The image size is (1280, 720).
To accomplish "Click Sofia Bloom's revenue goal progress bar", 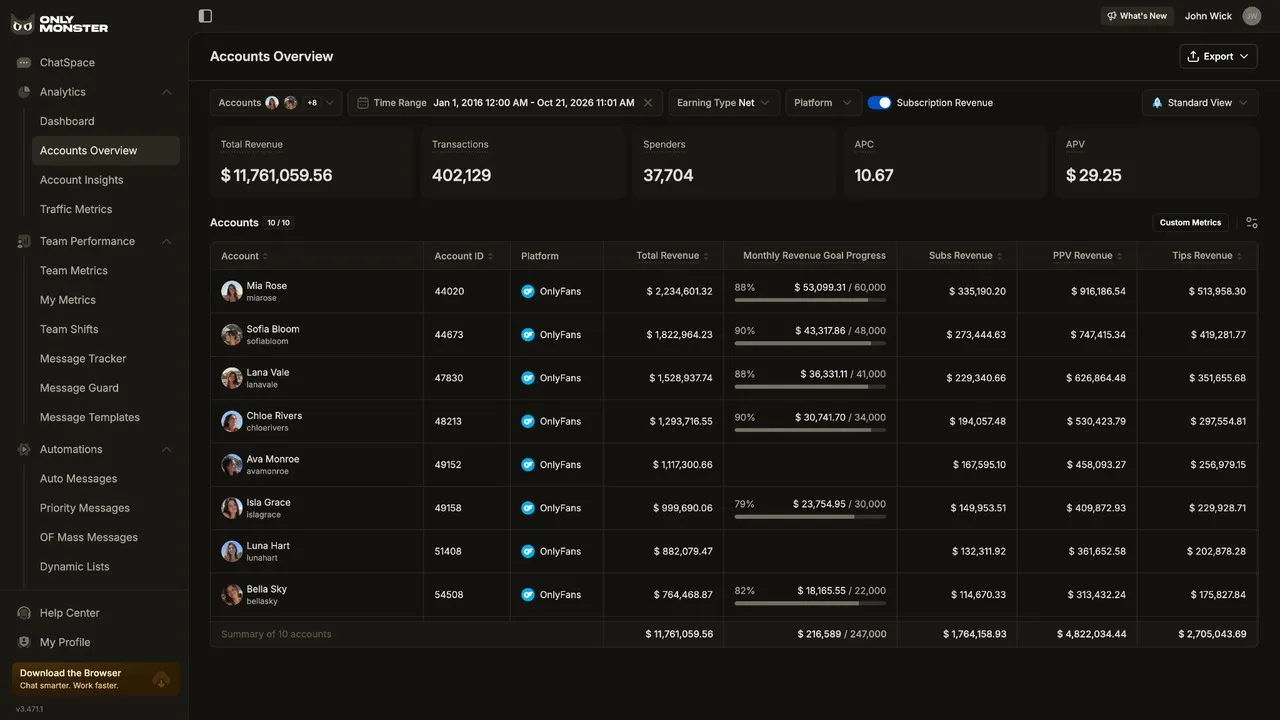I will pyautogui.click(x=810, y=343).
